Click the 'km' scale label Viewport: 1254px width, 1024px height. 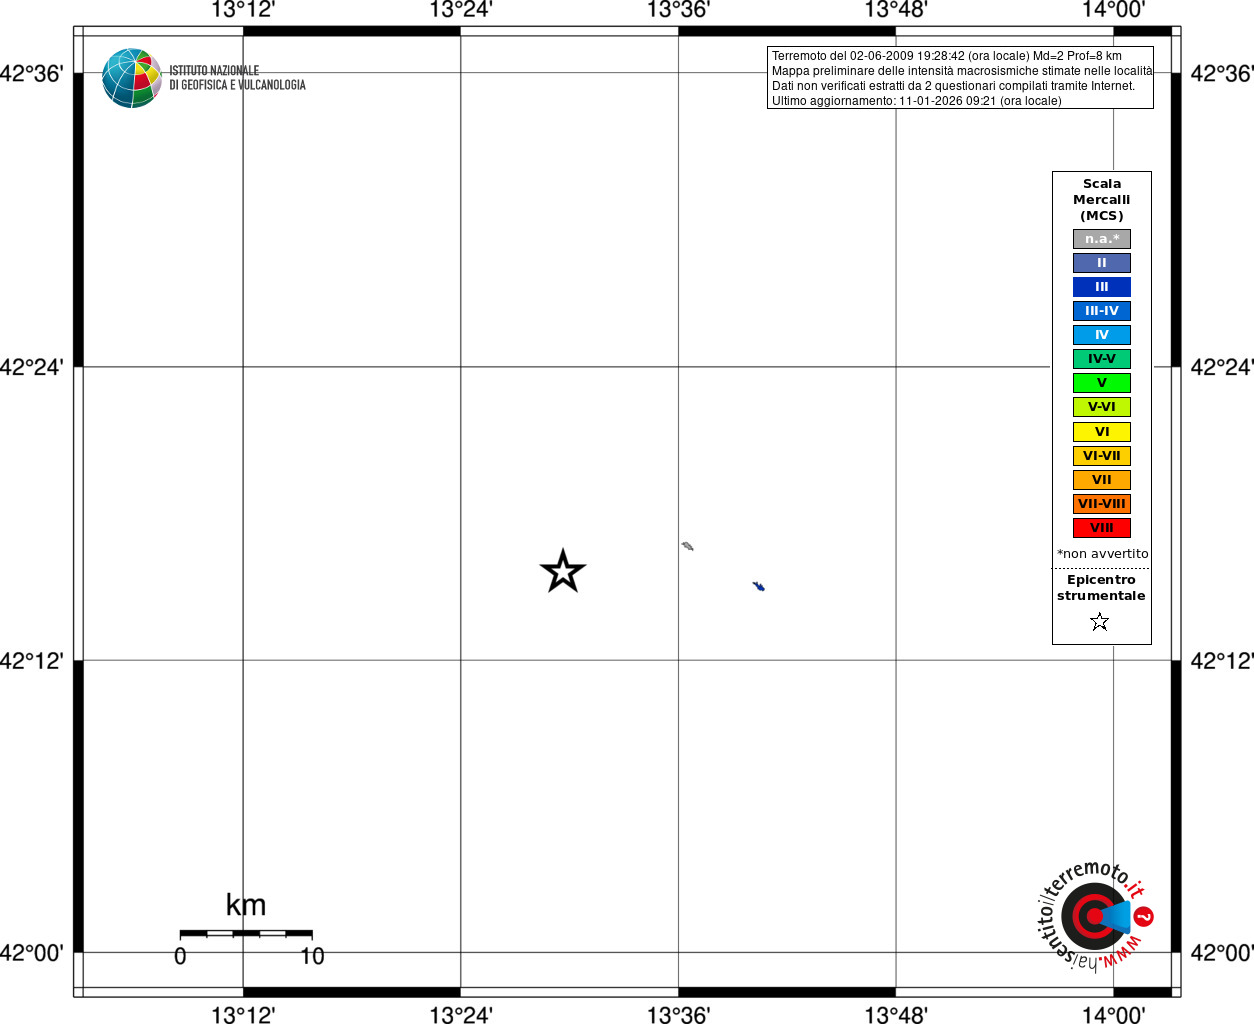(x=246, y=905)
